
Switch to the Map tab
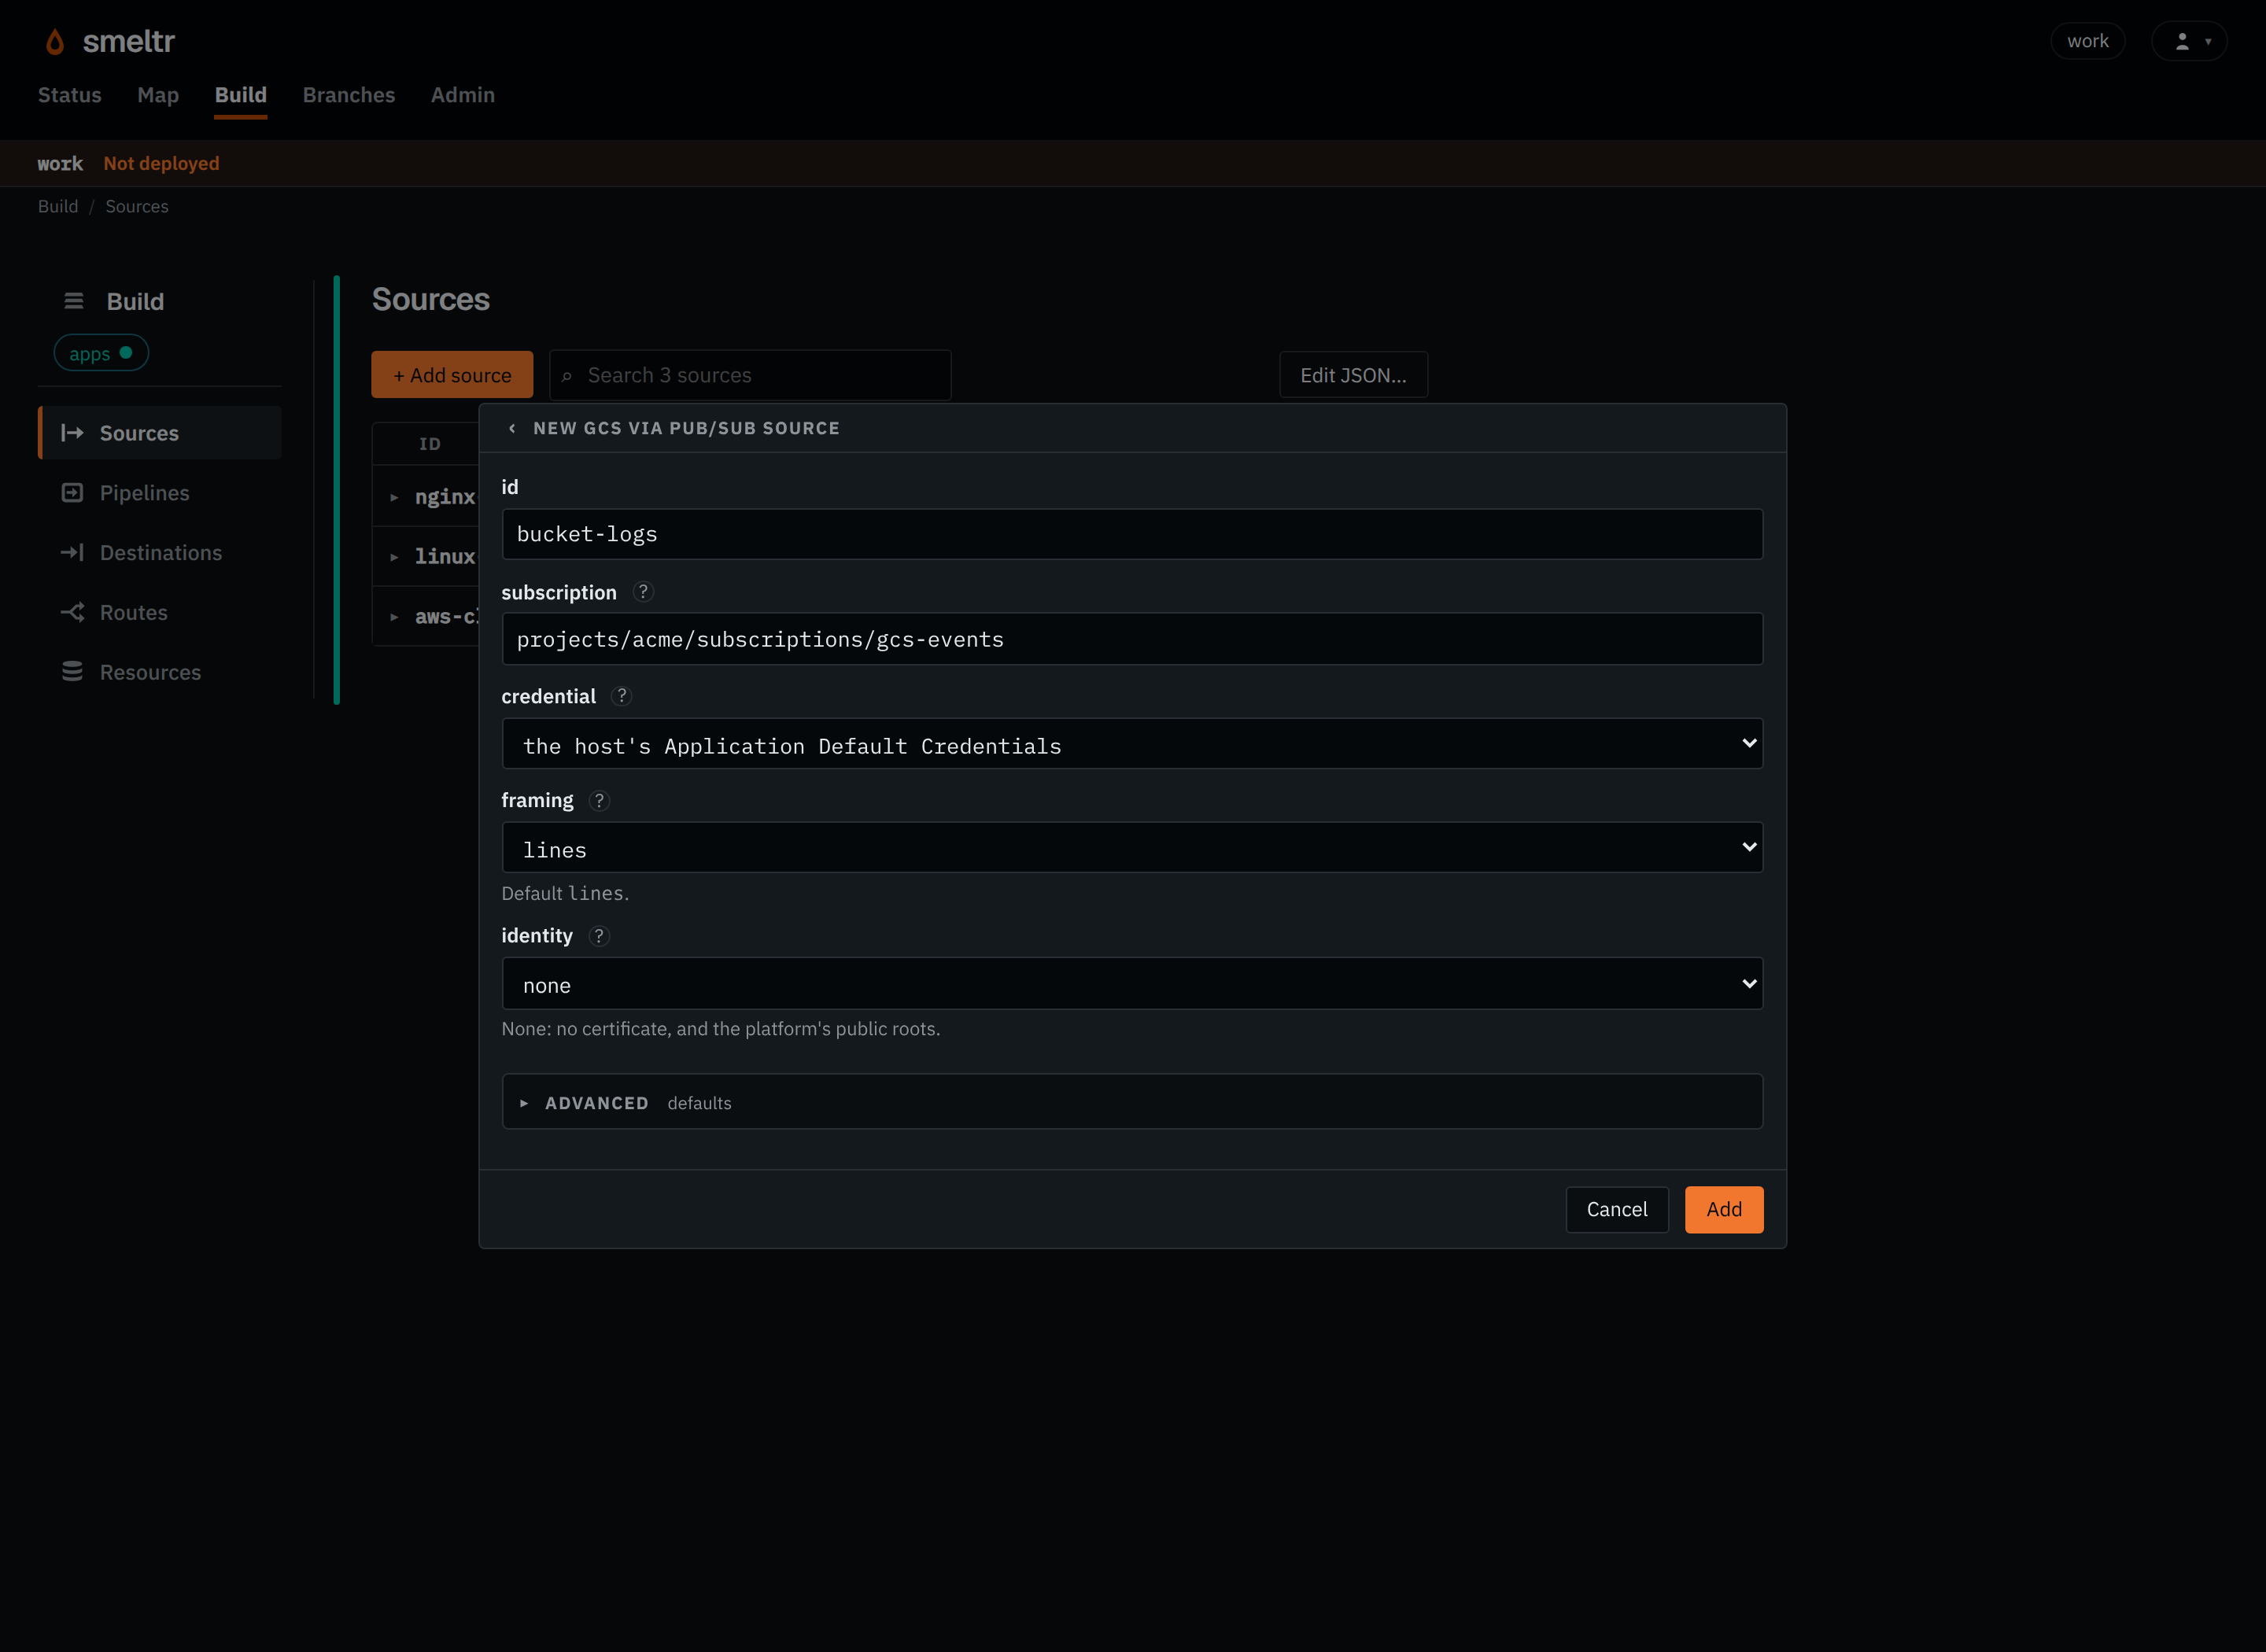pyautogui.click(x=158, y=95)
